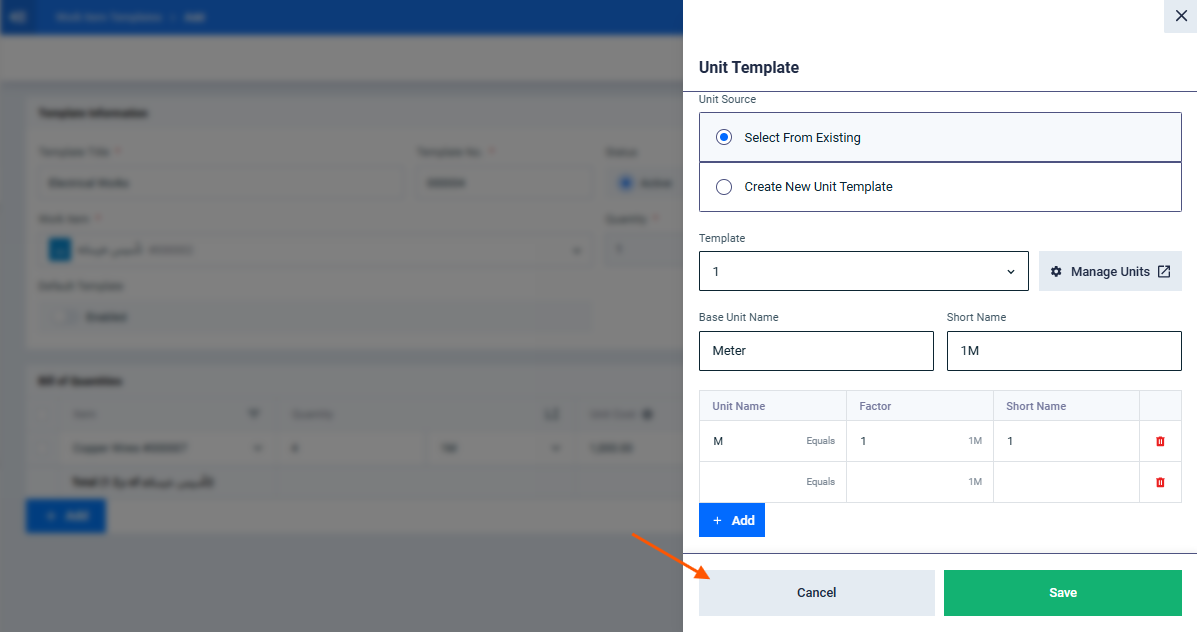
Task: Click the blurred blue Add button in background
Action: tap(66, 516)
